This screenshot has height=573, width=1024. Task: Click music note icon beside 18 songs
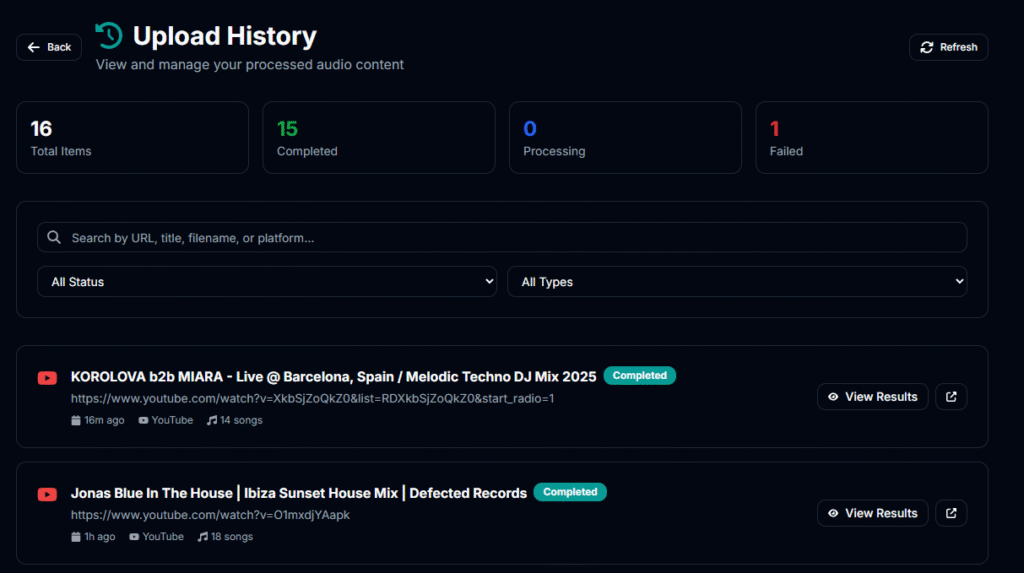coord(202,536)
